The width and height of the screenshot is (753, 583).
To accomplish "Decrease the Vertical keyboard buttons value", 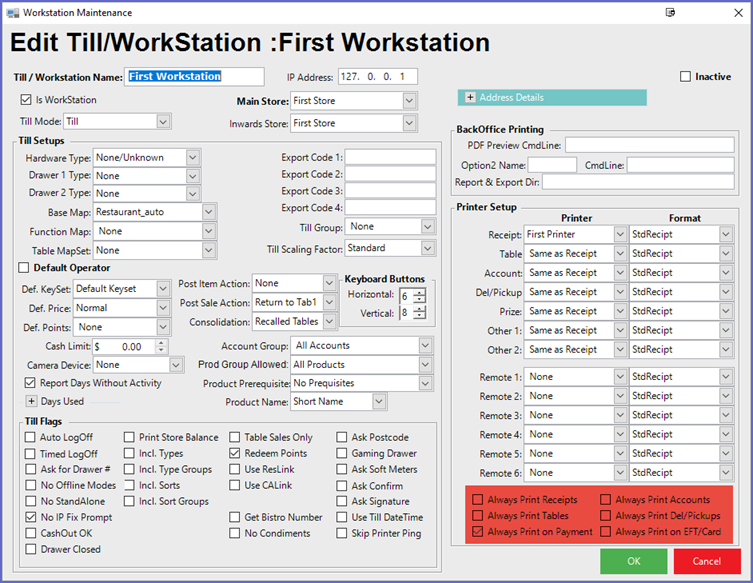I will click(x=420, y=316).
